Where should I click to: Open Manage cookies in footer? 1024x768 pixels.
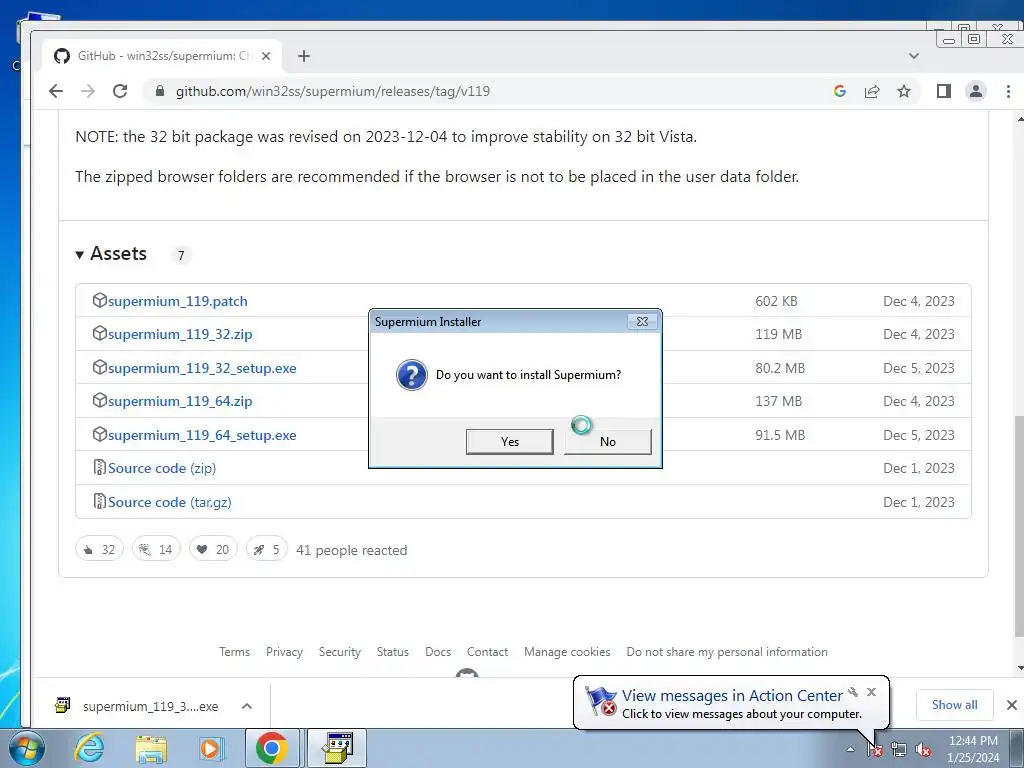coord(567,652)
